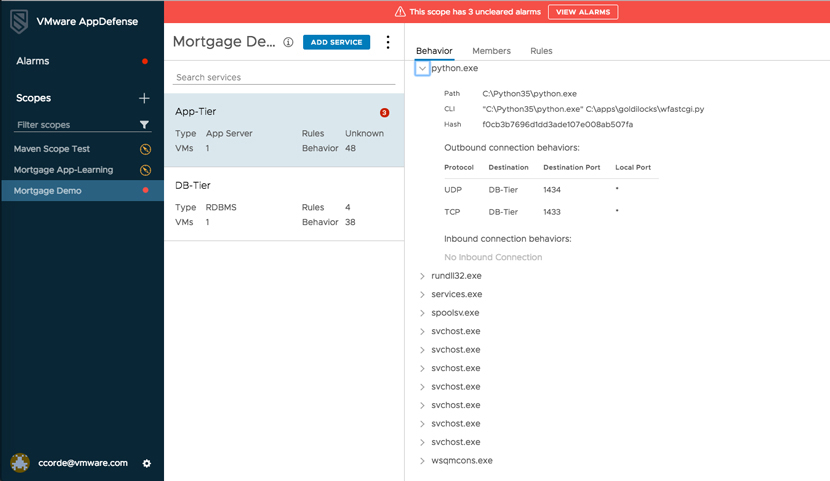Viewport: 830px width, 481px height.
Task: Click the red alarm badge on App-Tier
Action: pyautogui.click(x=384, y=113)
